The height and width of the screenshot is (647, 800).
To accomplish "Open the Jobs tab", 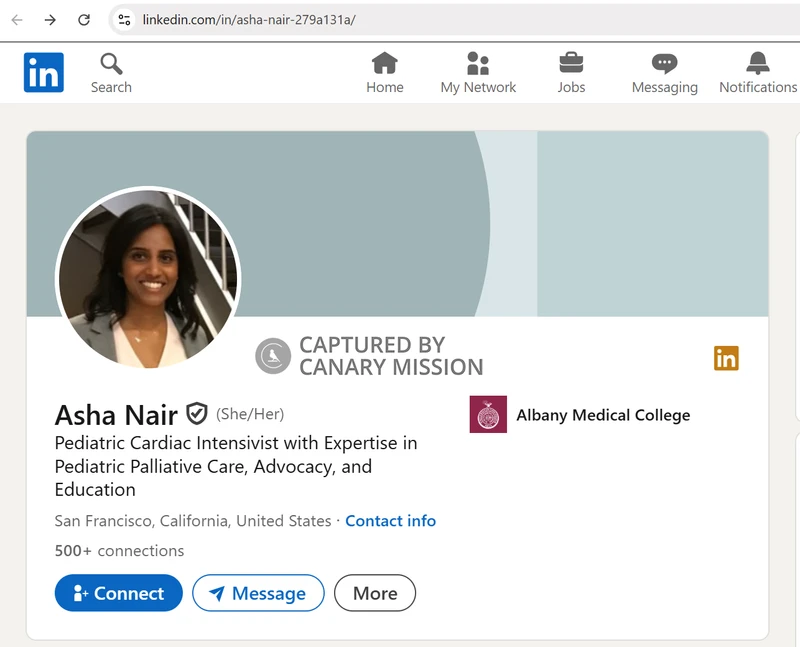I will pos(571,73).
